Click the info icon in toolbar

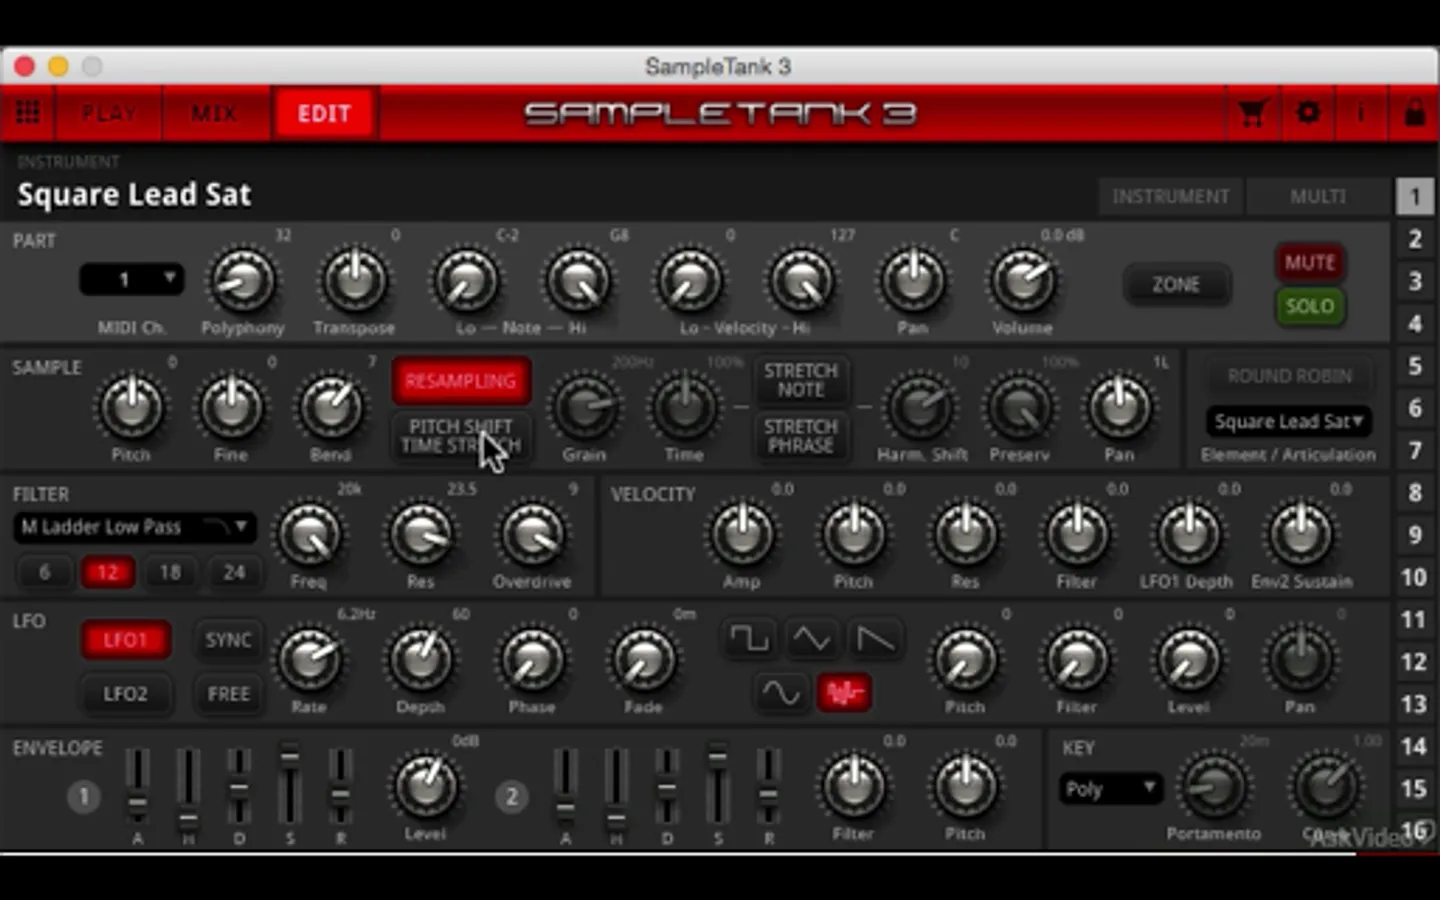tap(1359, 113)
